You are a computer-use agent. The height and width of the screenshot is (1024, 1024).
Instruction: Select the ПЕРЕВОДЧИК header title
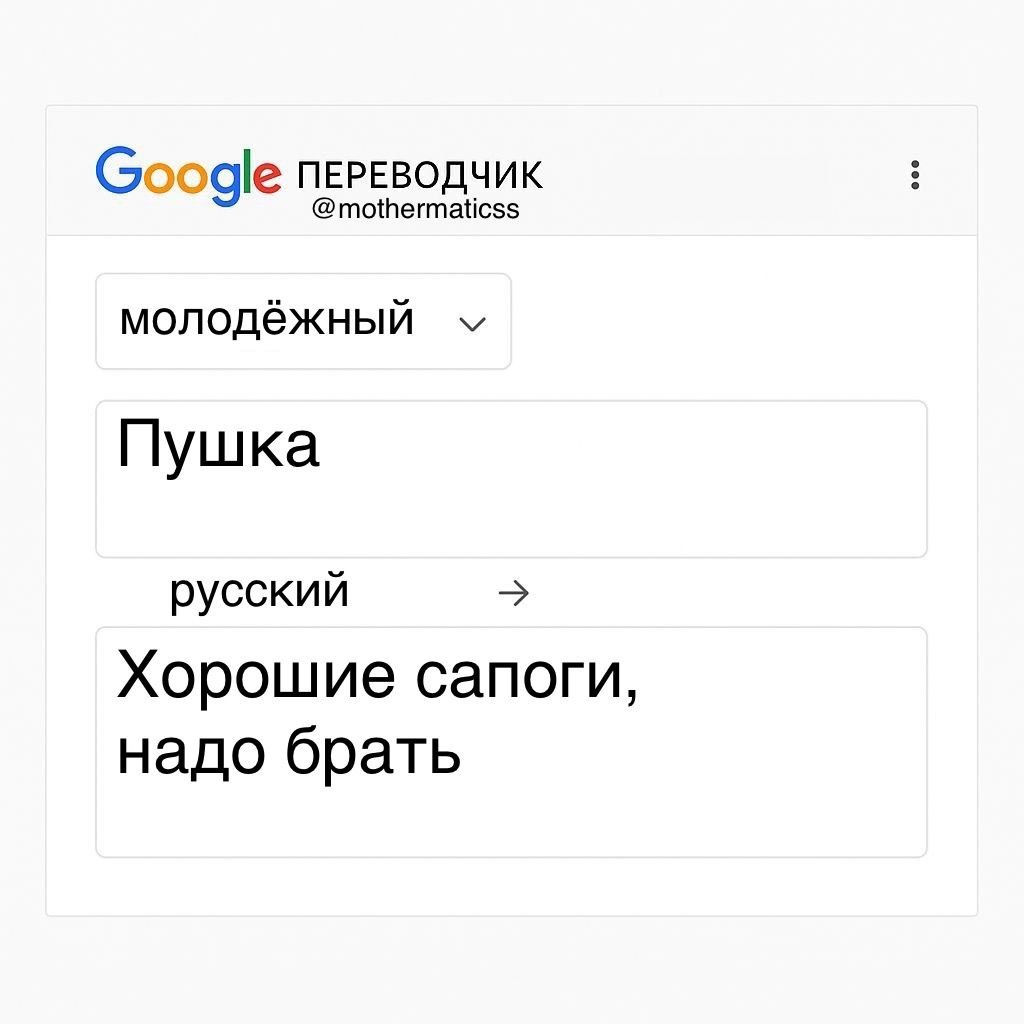(420, 172)
